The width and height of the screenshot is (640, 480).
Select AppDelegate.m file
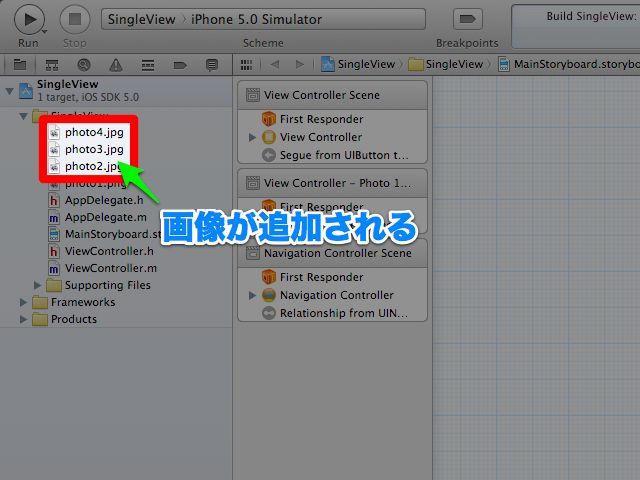(106, 217)
